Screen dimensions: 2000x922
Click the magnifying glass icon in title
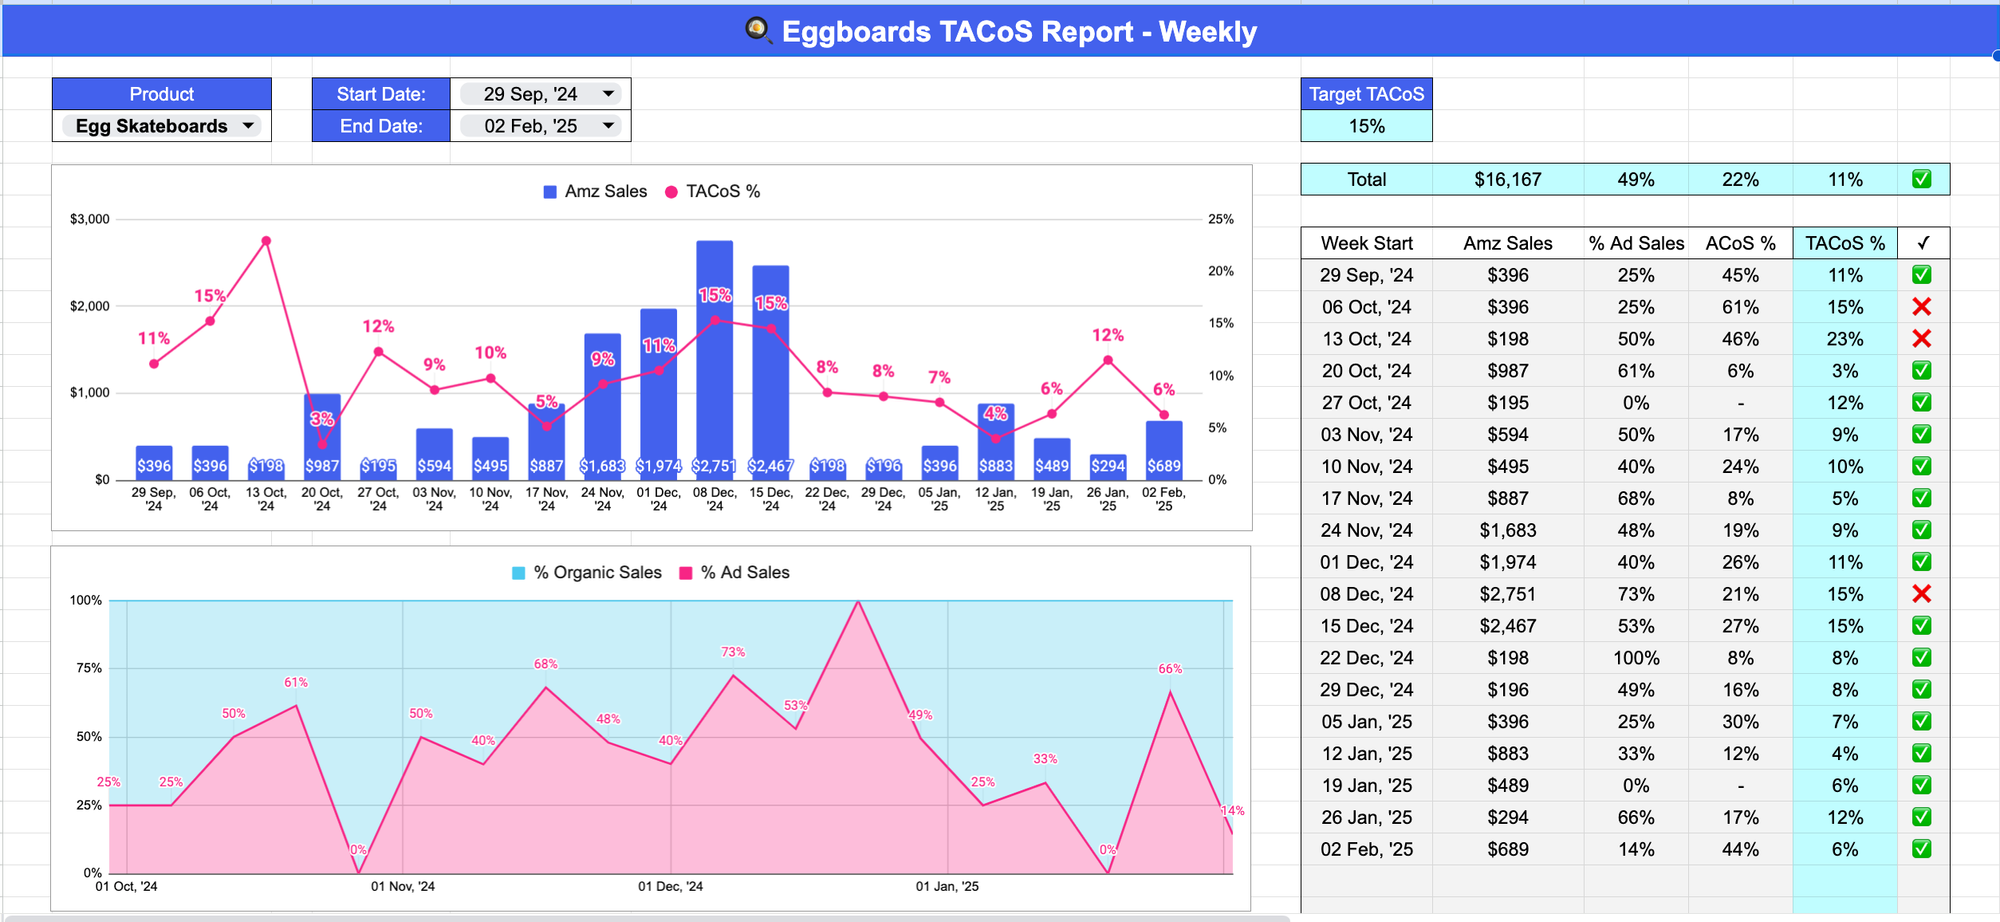click(759, 30)
